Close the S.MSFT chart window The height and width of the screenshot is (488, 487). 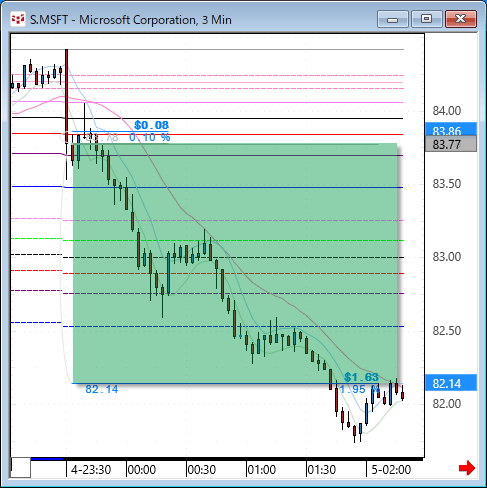pyautogui.click(x=461, y=19)
